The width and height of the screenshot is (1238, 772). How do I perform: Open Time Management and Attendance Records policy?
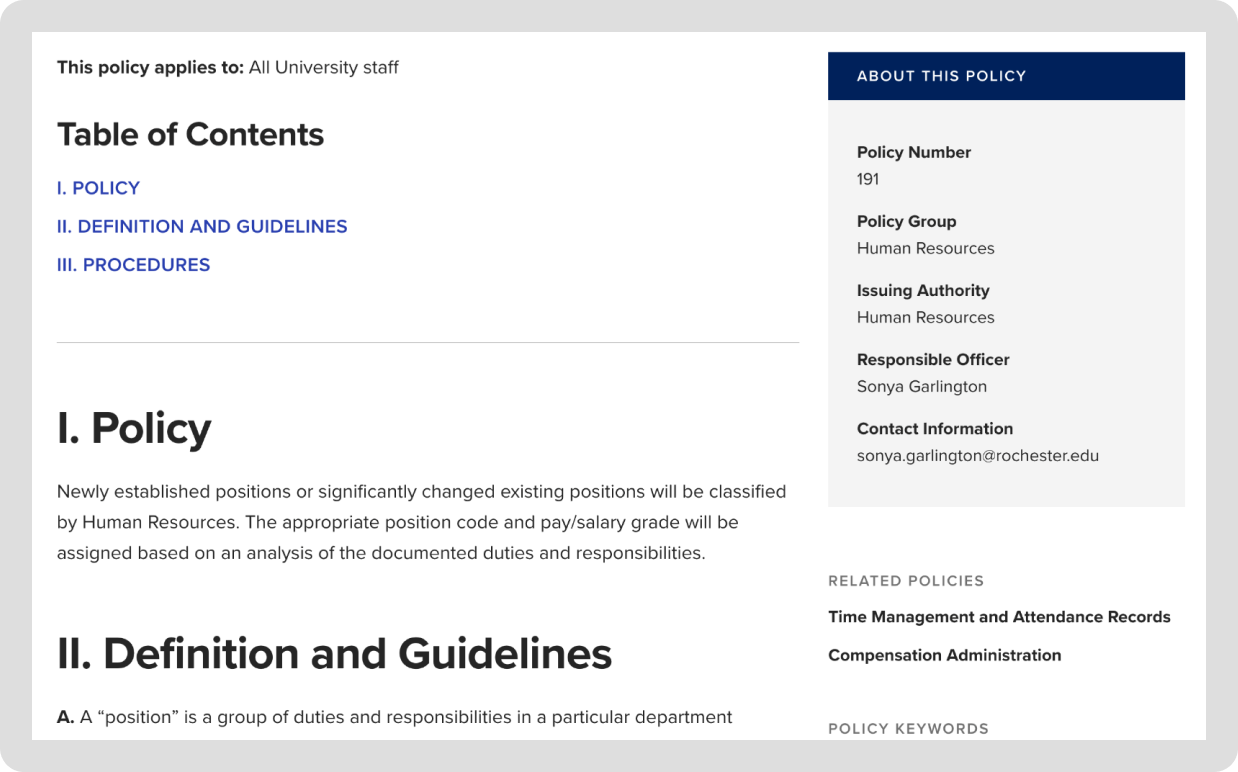(x=998, y=617)
